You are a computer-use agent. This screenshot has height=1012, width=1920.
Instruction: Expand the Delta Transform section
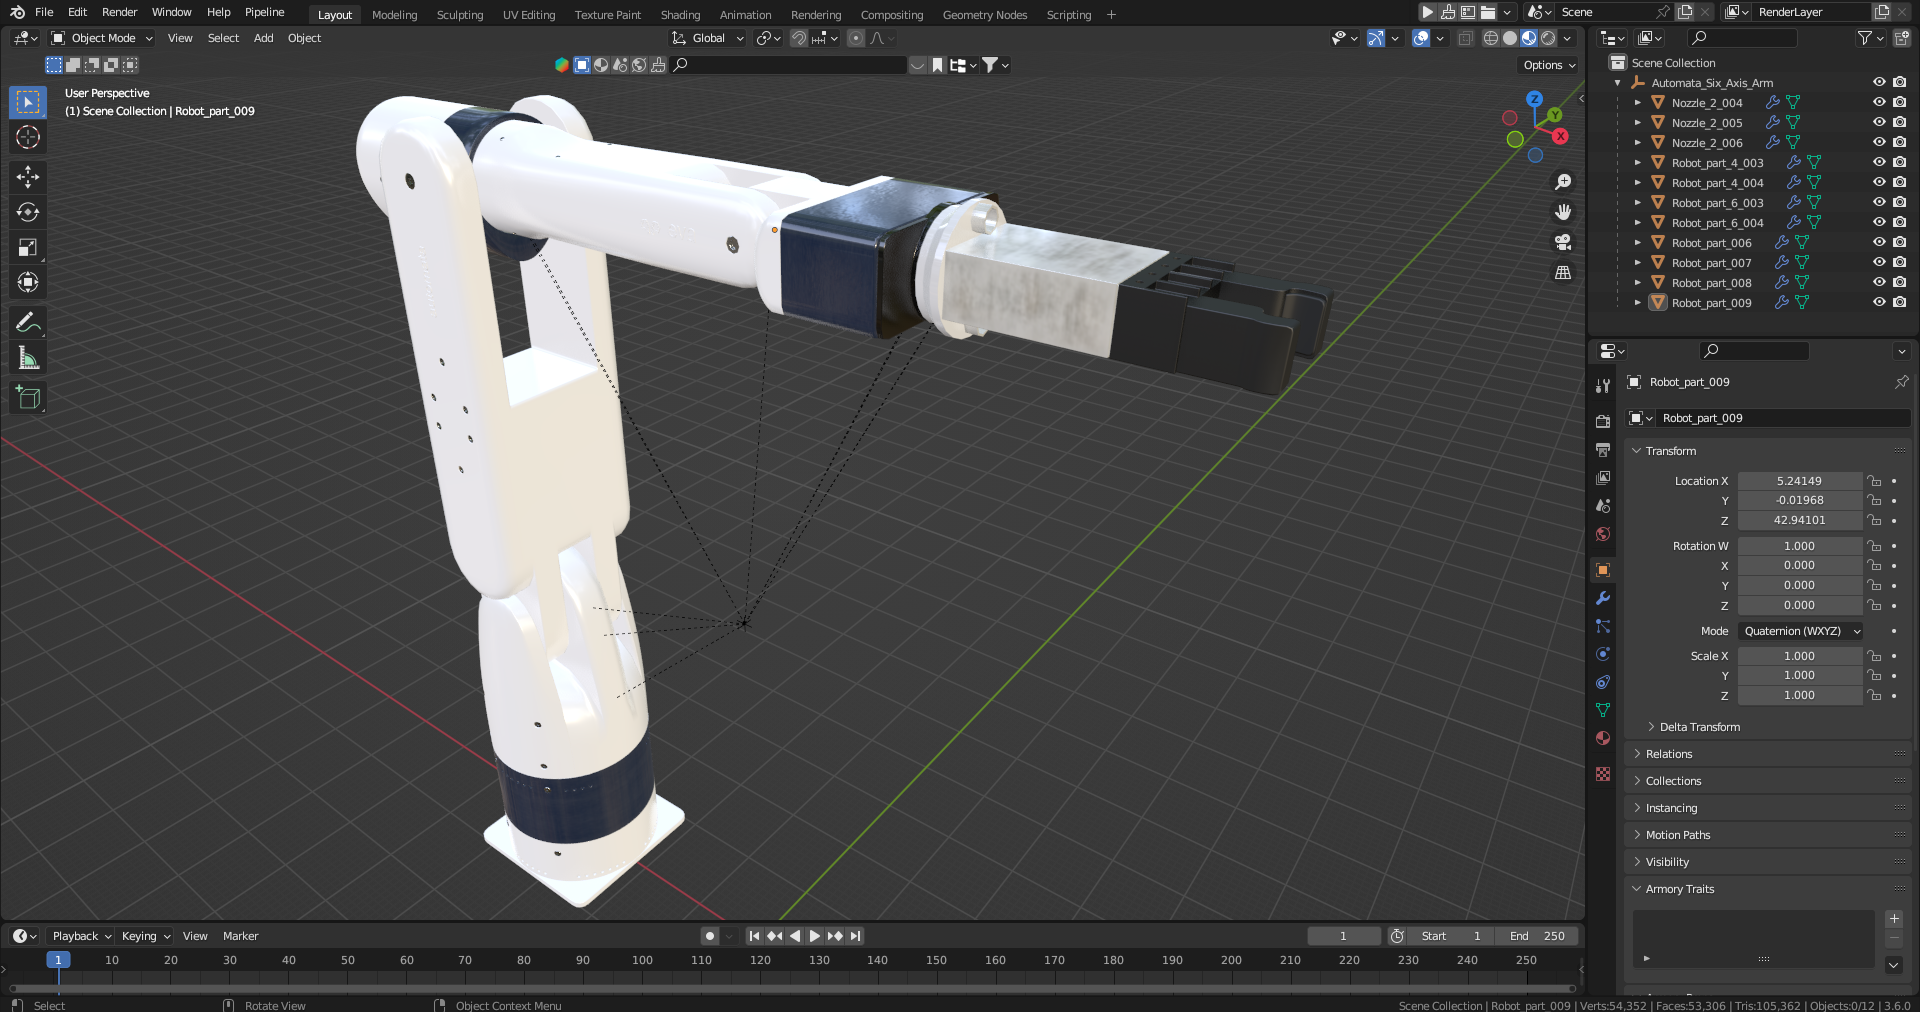click(x=1699, y=727)
